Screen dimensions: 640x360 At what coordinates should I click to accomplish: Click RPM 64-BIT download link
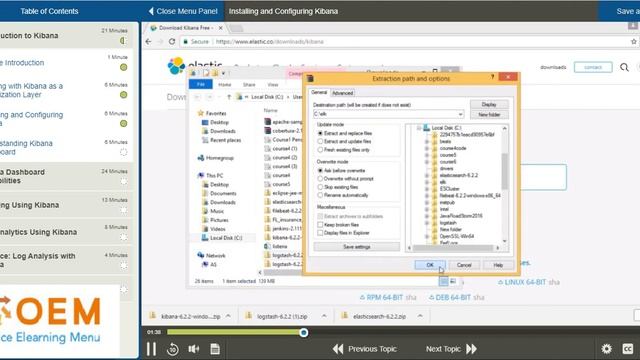pos(383,298)
